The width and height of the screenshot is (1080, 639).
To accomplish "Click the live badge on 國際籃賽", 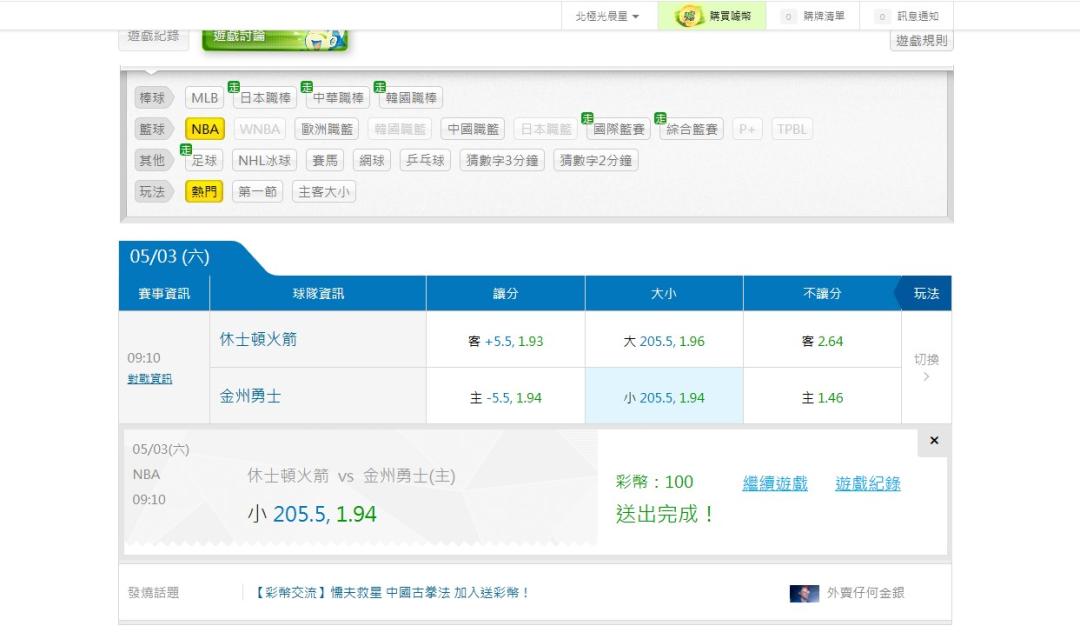I will click(x=587, y=118).
